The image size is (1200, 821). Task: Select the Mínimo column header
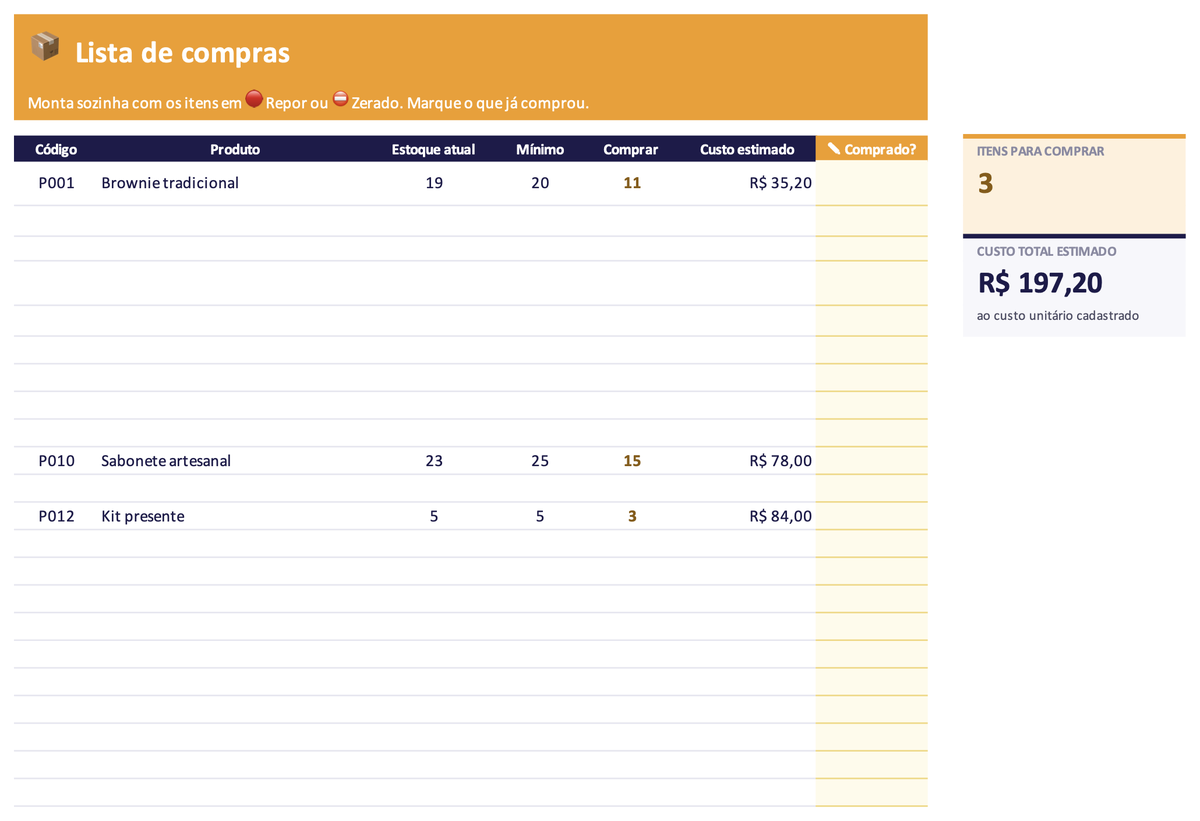coord(540,149)
